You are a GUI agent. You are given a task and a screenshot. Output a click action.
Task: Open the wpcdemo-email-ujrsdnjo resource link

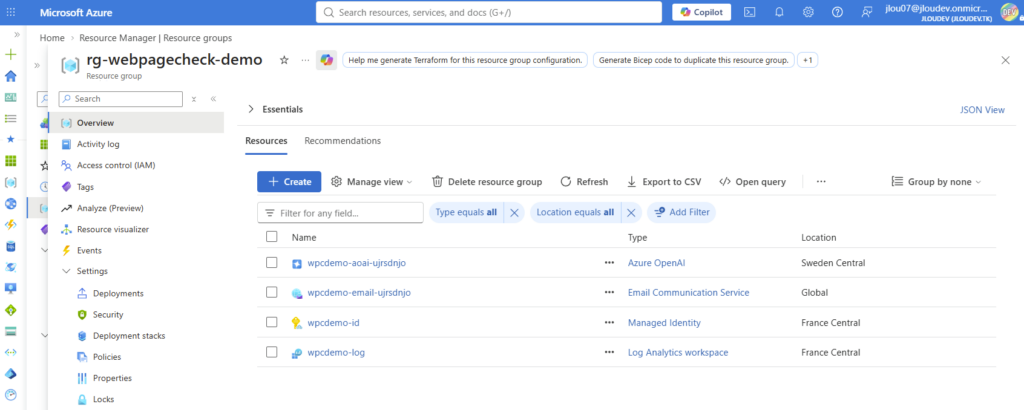coord(359,292)
